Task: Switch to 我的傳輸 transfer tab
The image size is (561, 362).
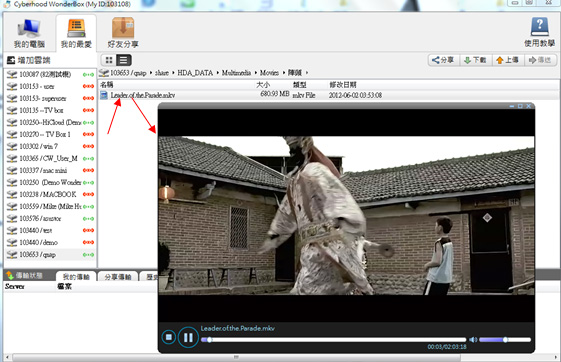Action: (76, 276)
